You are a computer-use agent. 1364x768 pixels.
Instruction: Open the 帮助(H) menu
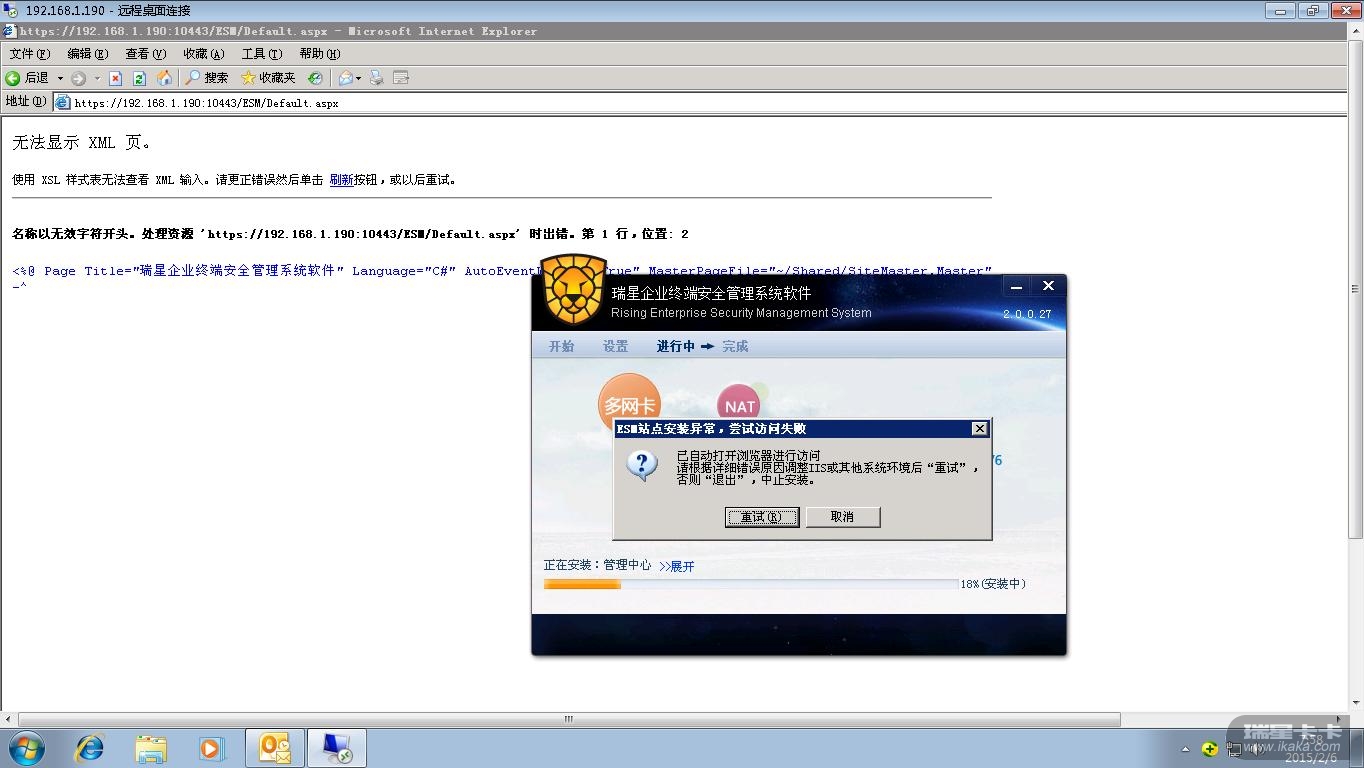coord(319,54)
